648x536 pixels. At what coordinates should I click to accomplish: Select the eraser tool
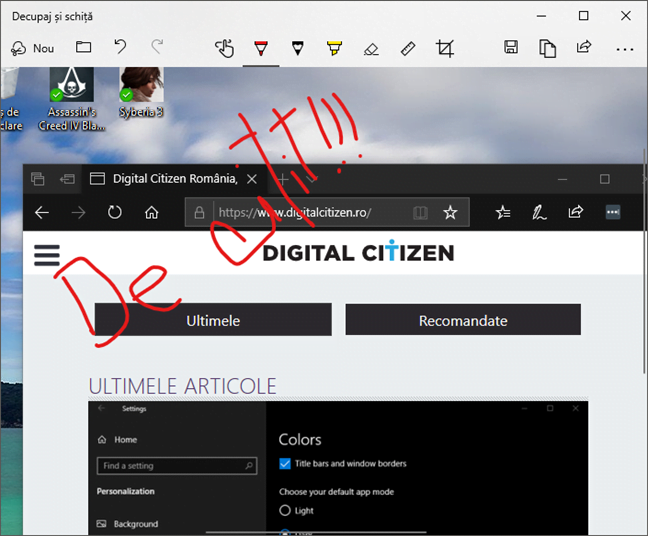[x=371, y=49]
